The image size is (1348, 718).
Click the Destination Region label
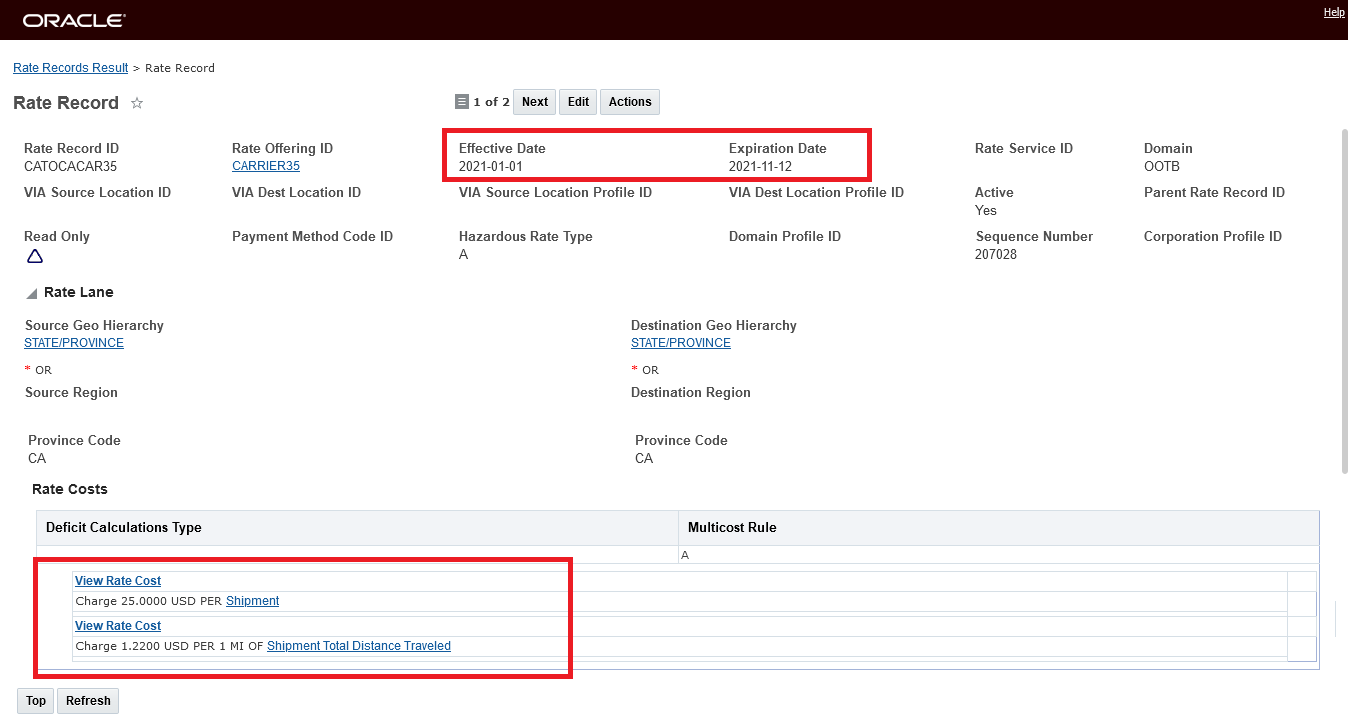(691, 392)
